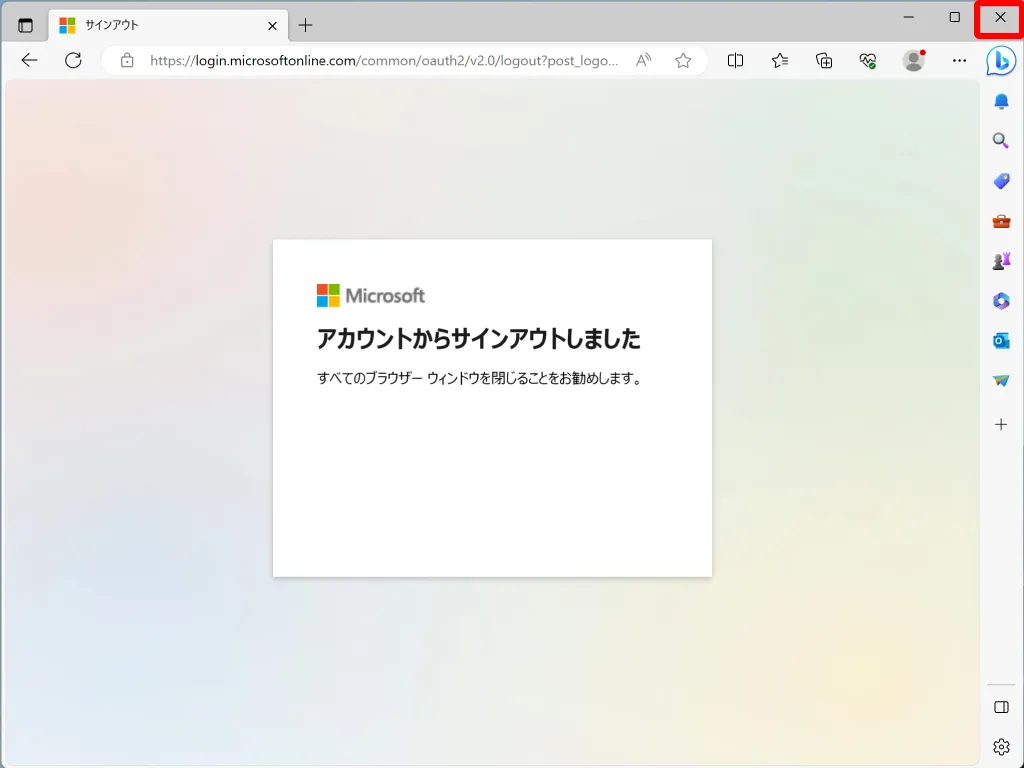Close the サインアウト tab

[272, 25]
